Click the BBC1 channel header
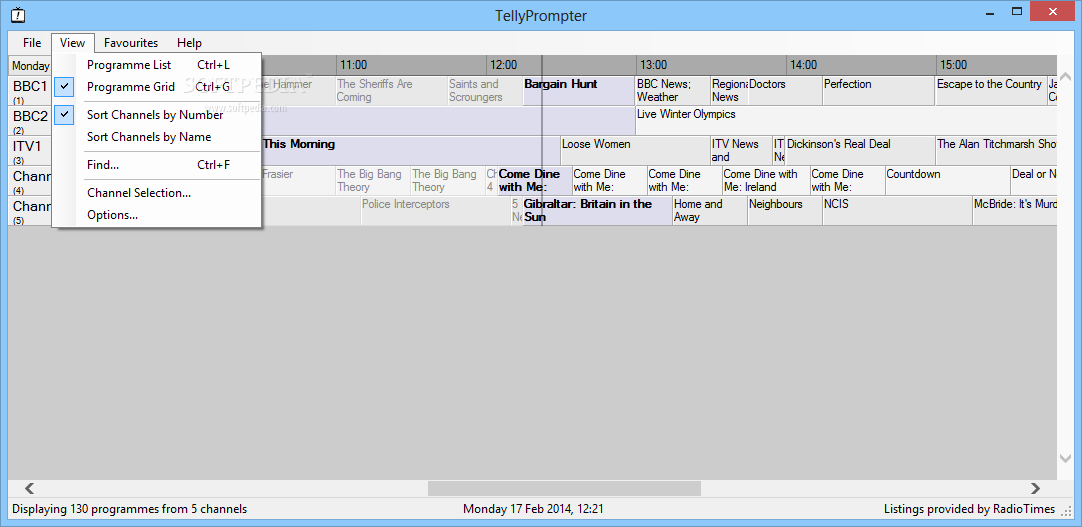Screen dimensions: 1082x527 coord(30,90)
